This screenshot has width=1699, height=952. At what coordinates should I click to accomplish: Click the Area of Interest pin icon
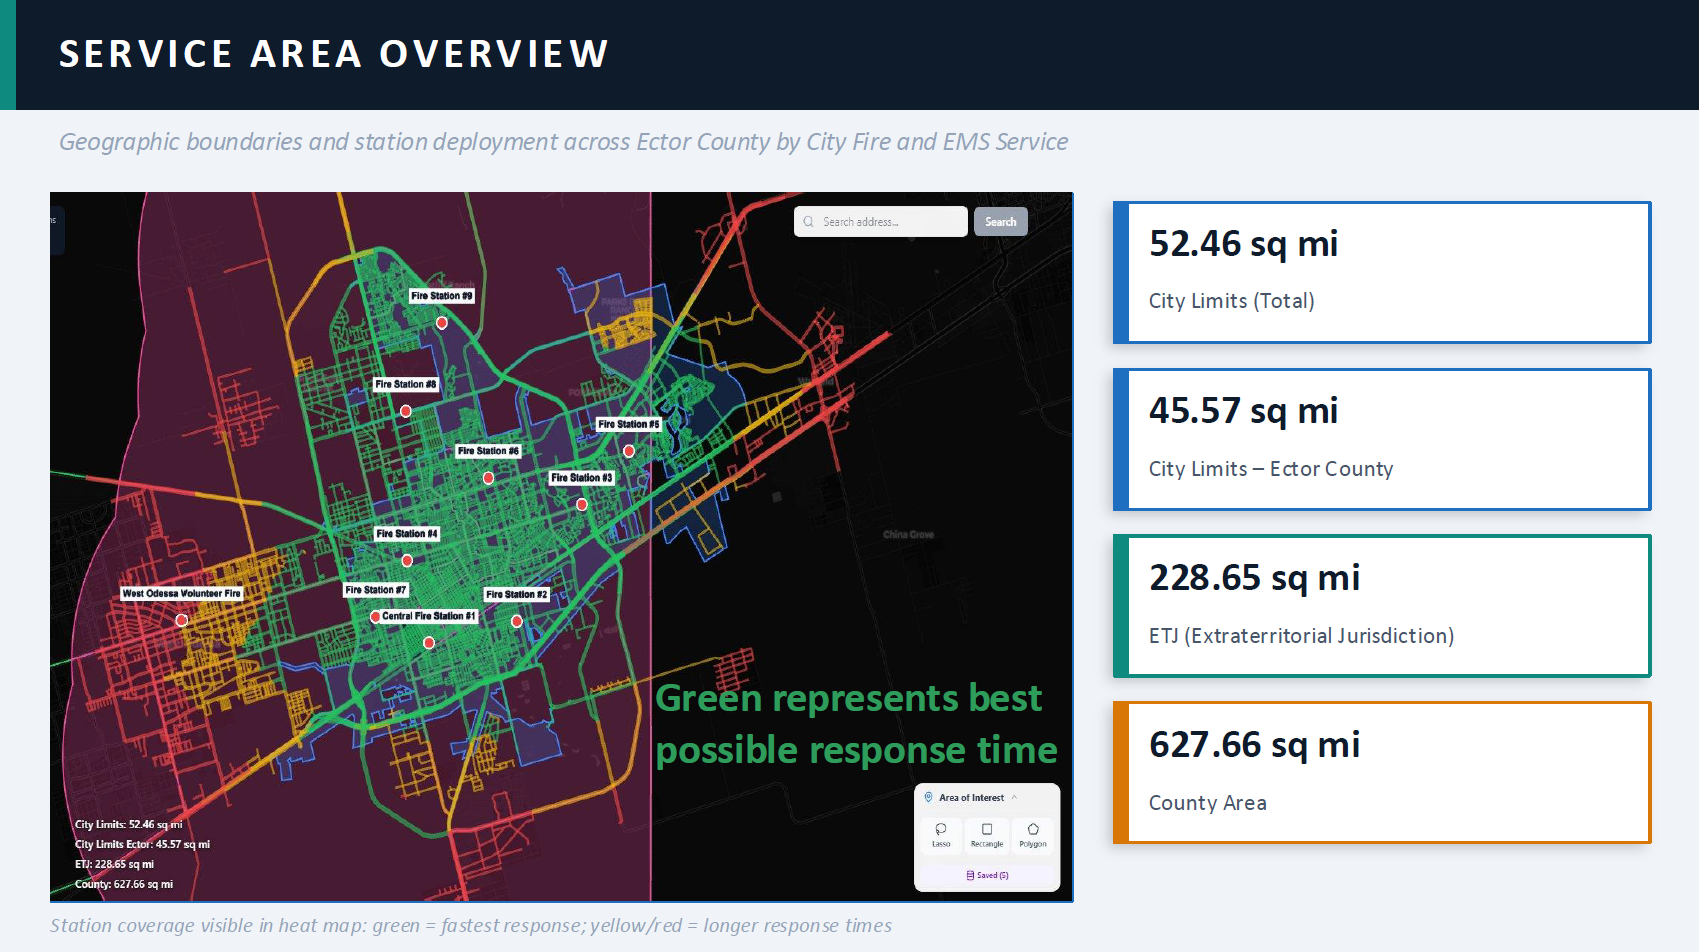coord(929,797)
